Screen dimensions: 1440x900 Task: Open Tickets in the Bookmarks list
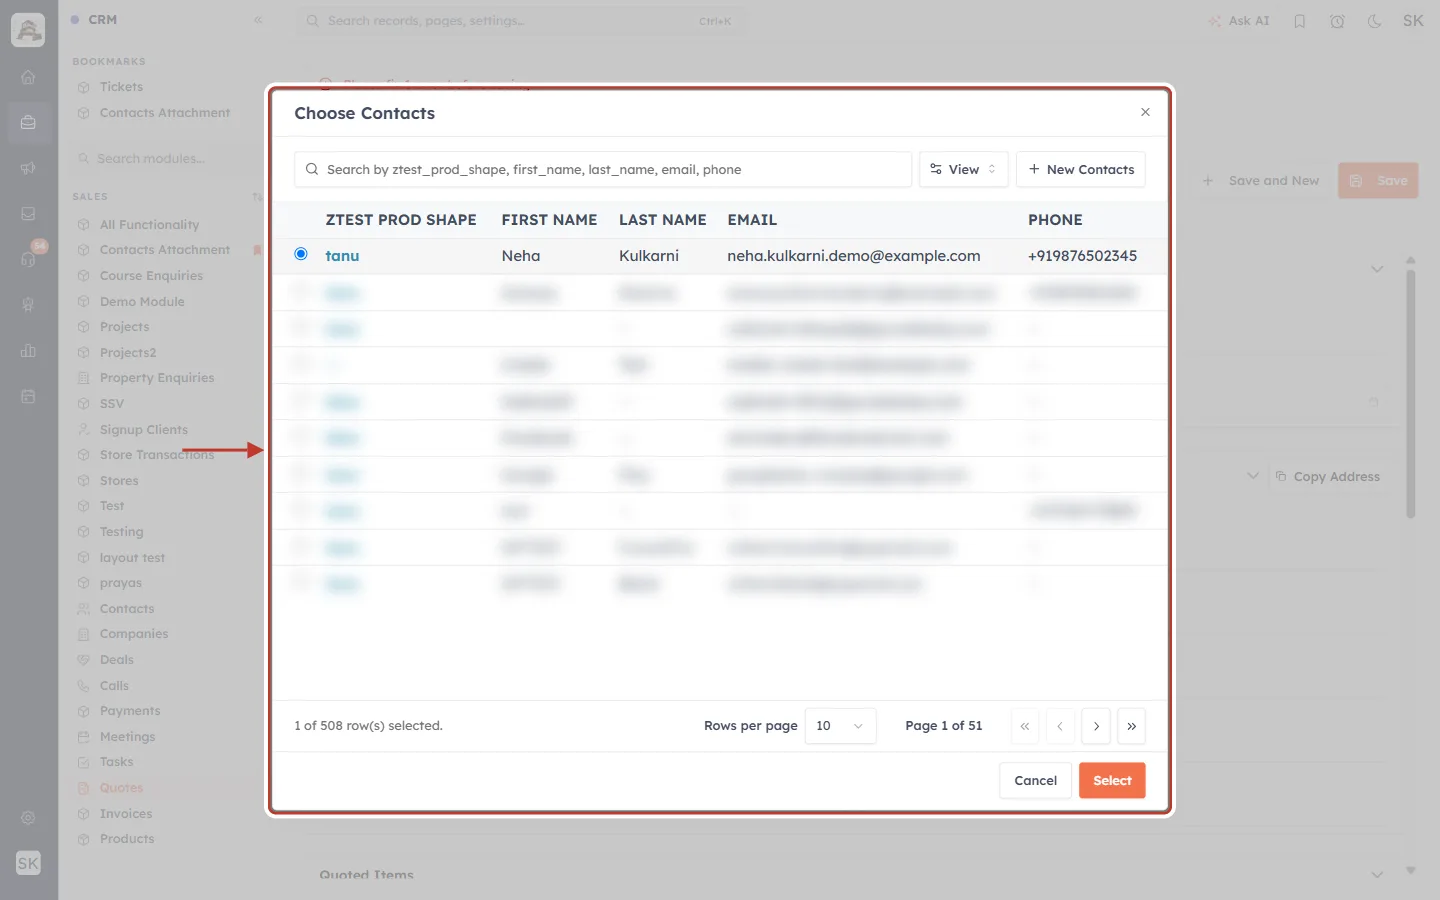[x=121, y=87]
